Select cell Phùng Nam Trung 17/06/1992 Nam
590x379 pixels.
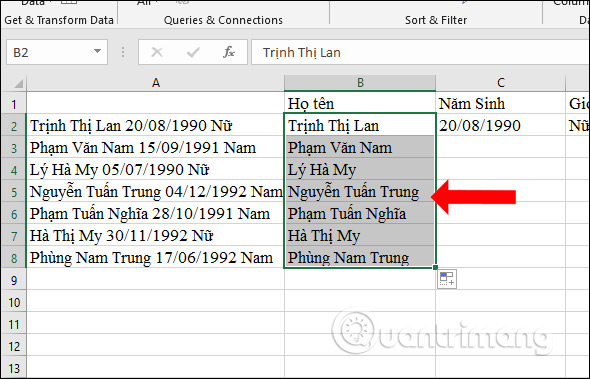pos(155,258)
